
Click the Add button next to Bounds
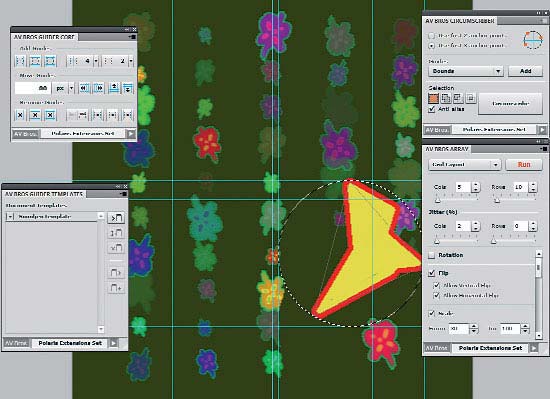525,71
